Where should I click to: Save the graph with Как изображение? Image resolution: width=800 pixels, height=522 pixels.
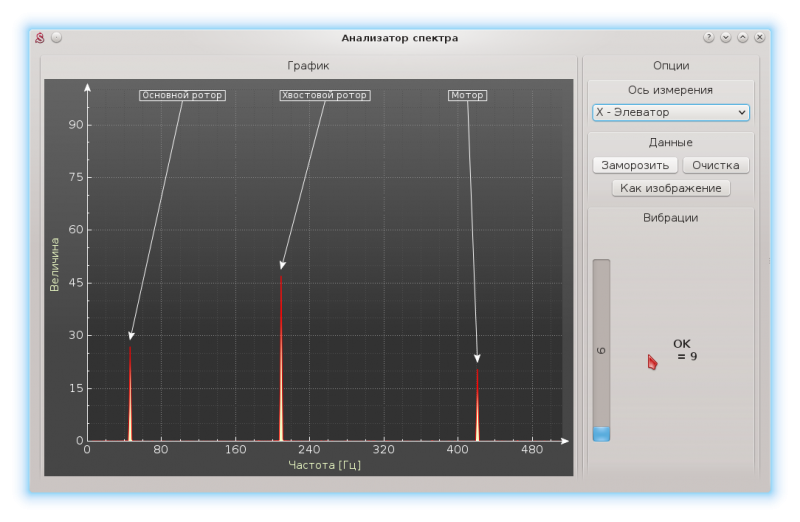pos(670,188)
